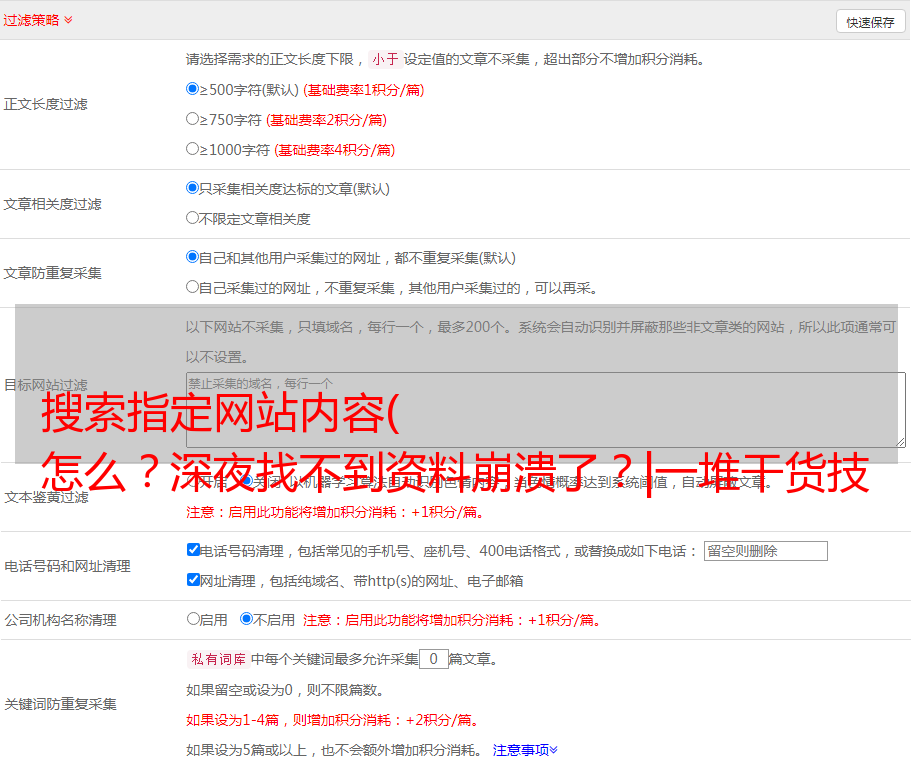Select the ≥500字符 default length option
The width and height of the screenshot is (912, 768).
pos(193,89)
